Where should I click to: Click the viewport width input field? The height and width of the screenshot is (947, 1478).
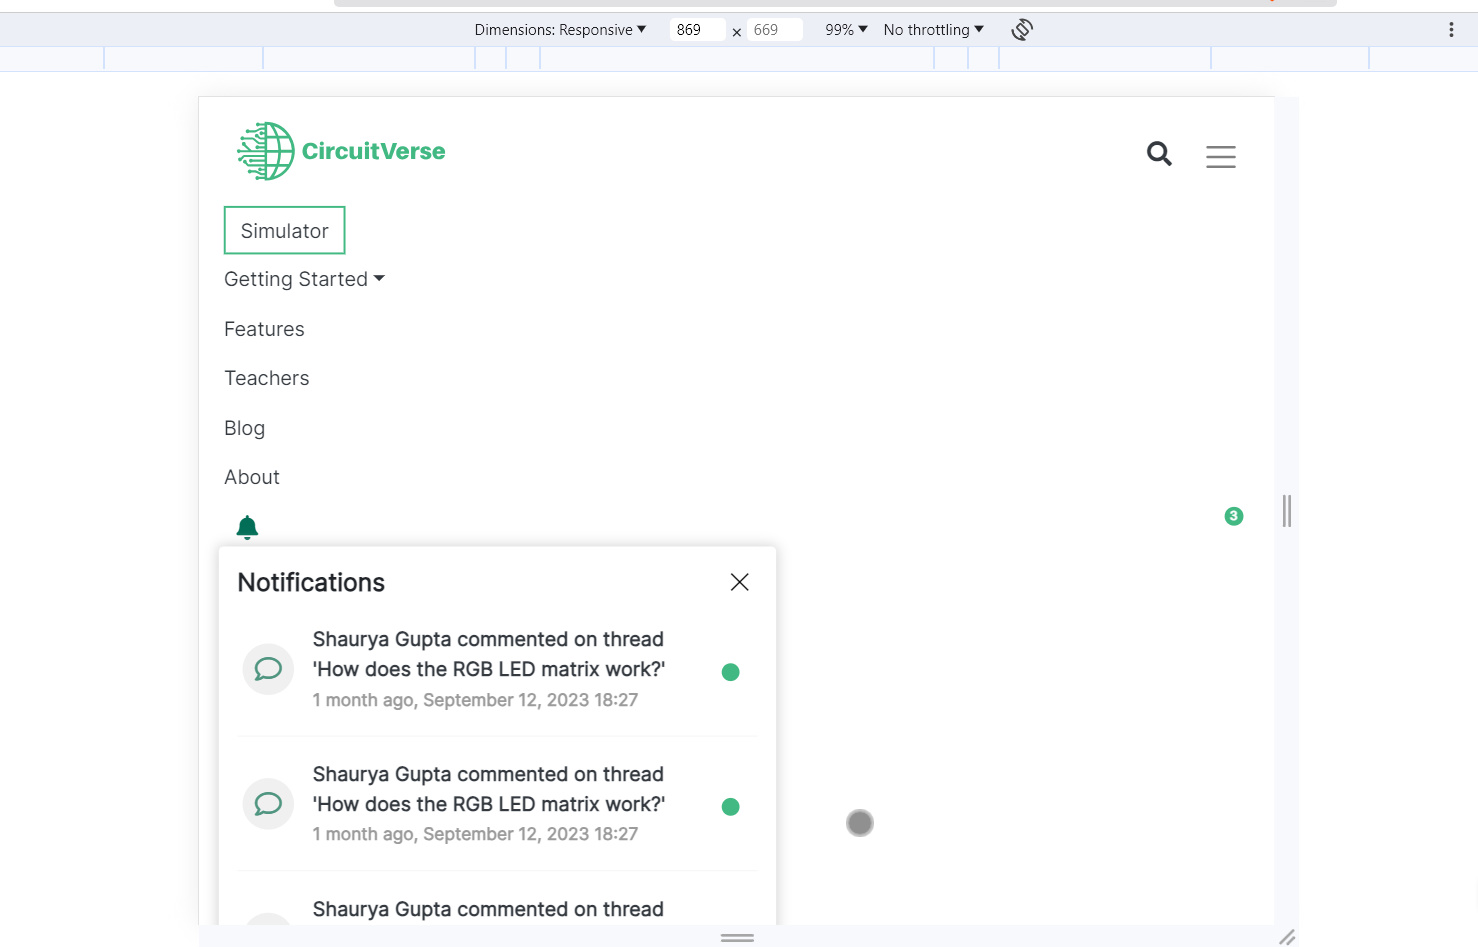[x=697, y=30]
